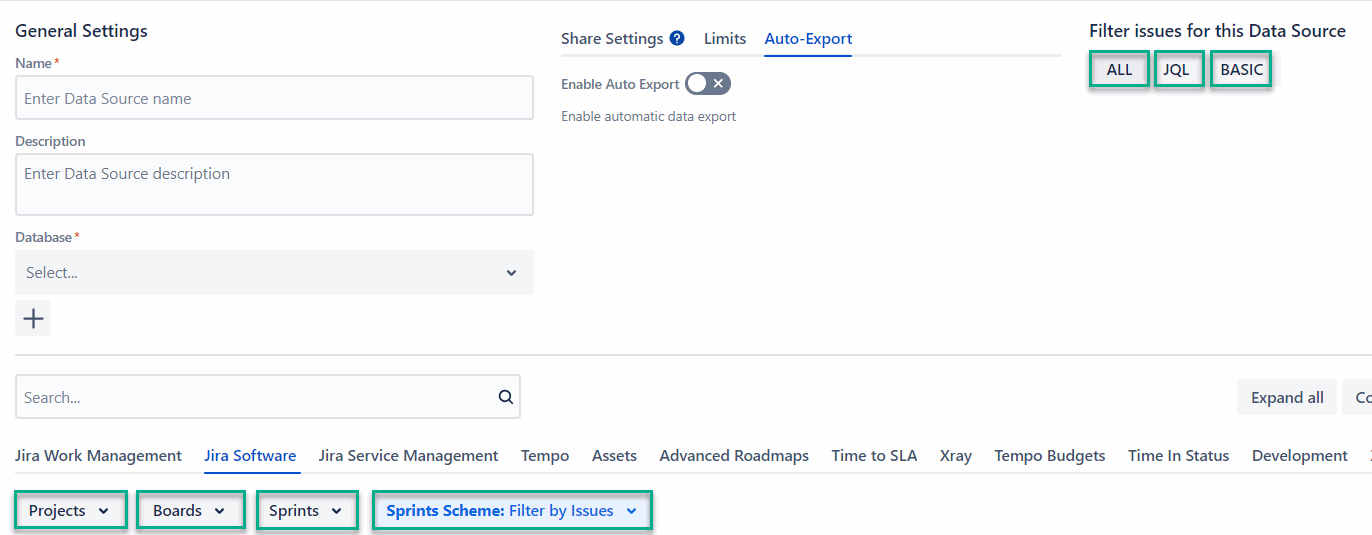Open the Development tab
Image resolution: width=1372 pixels, height=535 pixels.
pos(1300,456)
